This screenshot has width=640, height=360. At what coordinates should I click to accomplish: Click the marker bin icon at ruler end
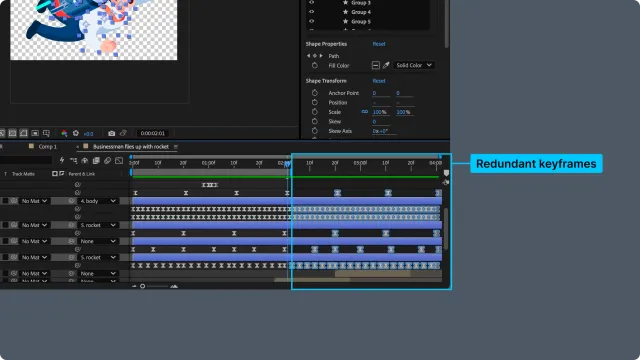pyautogui.click(x=446, y=173)
